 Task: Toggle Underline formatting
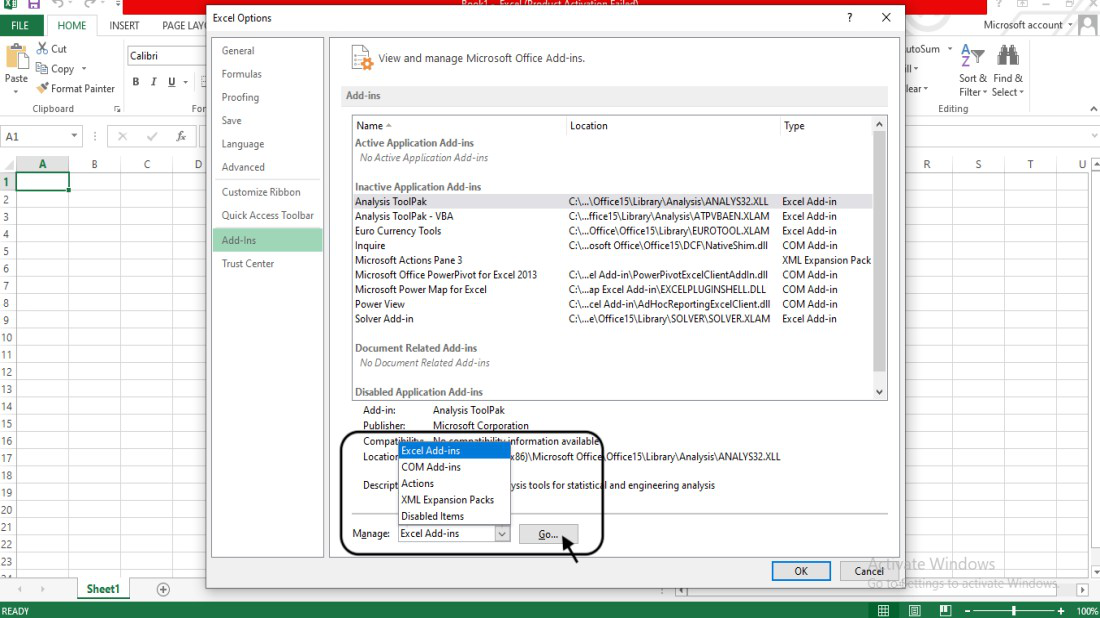(x=171, y=81)
